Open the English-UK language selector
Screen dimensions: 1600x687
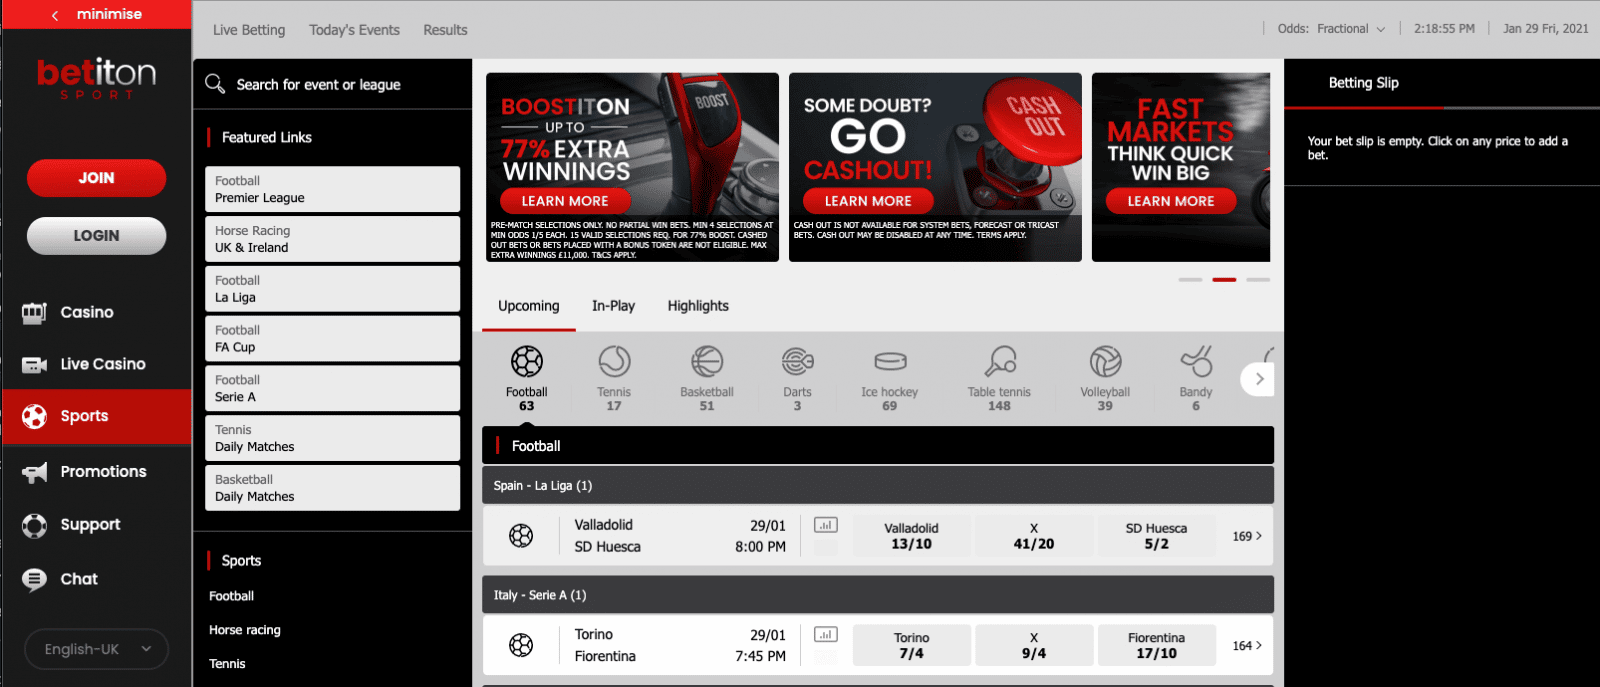pyautogui.click(x=96, y=649)
